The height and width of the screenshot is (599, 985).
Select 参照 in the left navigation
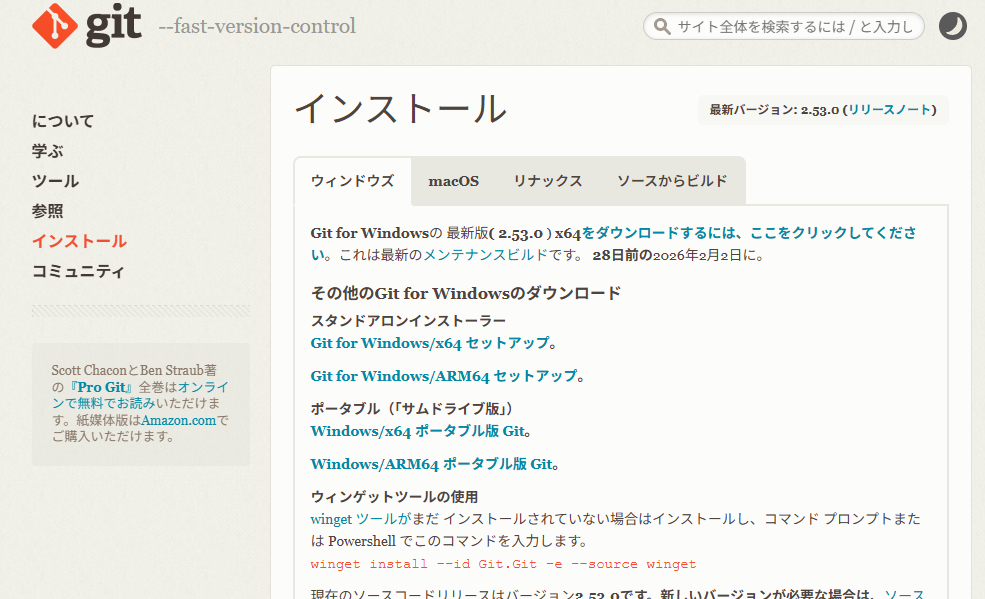(47, 211)
